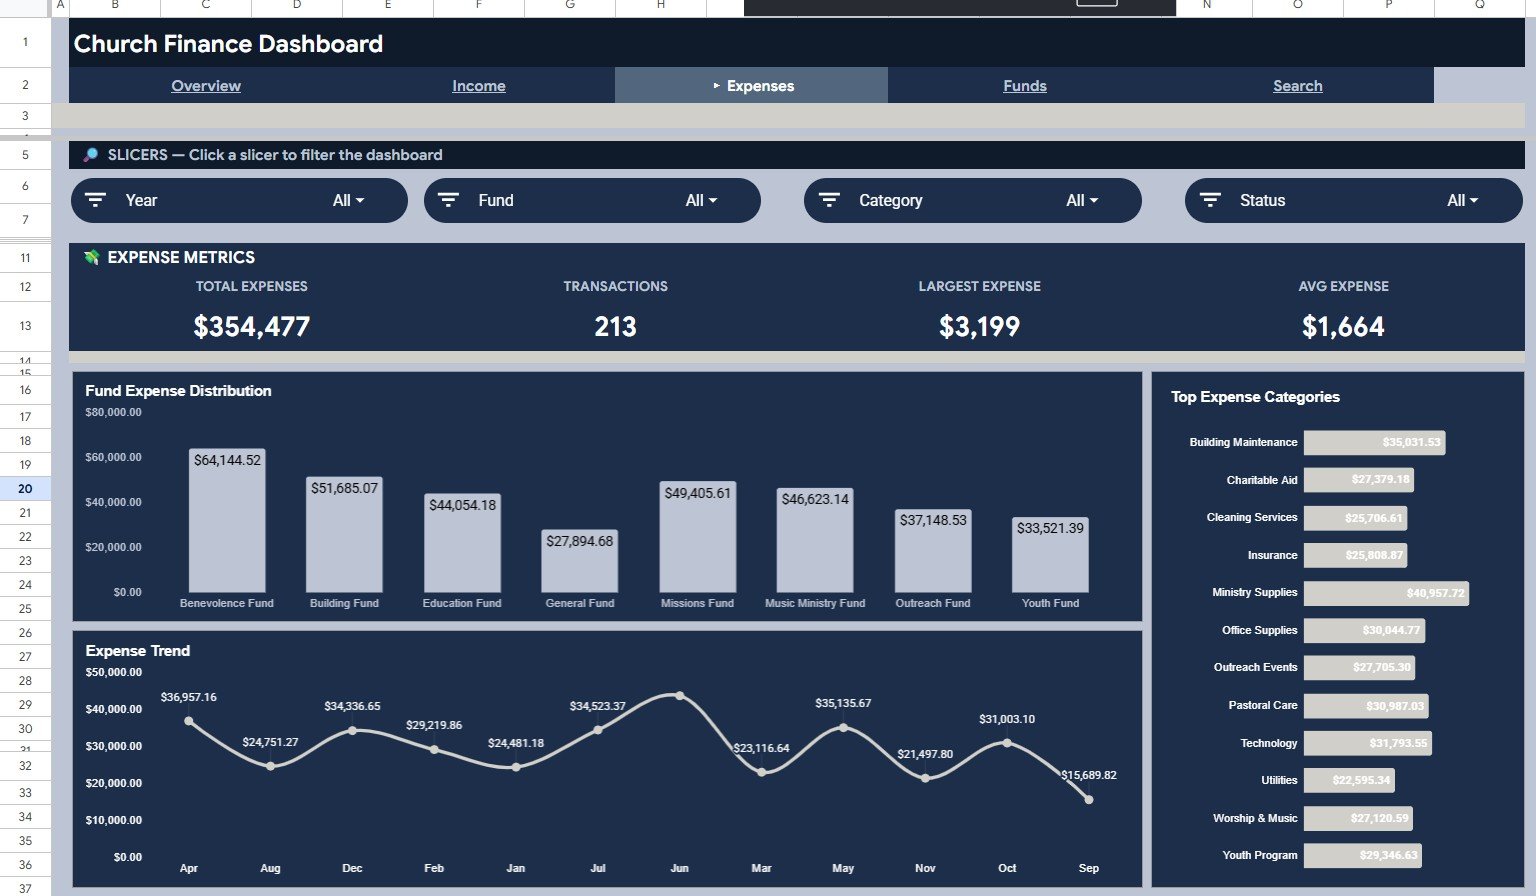
Task: Click the Youth Fund bar
Action: point(1050,555)
